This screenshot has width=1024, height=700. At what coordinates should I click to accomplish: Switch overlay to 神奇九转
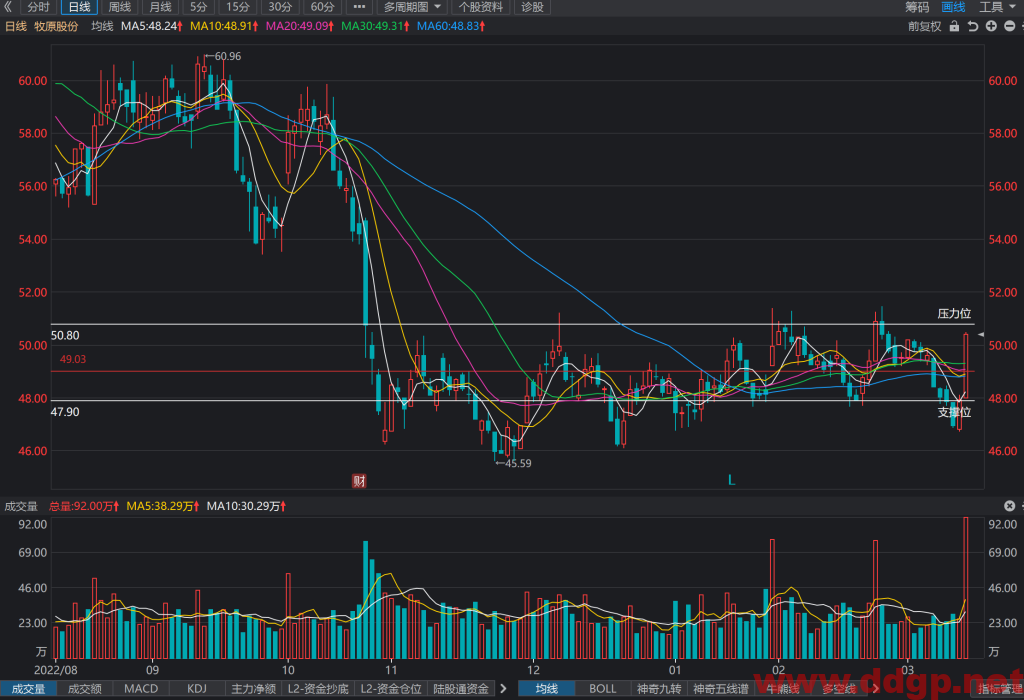click(x=659, y=688)
